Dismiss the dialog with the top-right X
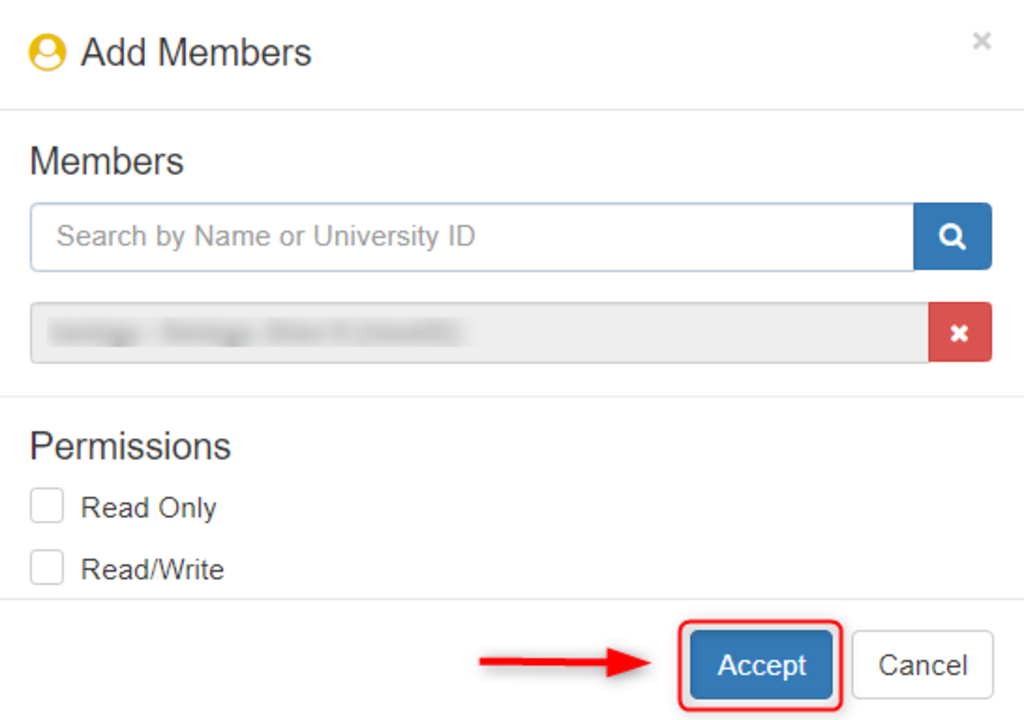 coord(981,41)
